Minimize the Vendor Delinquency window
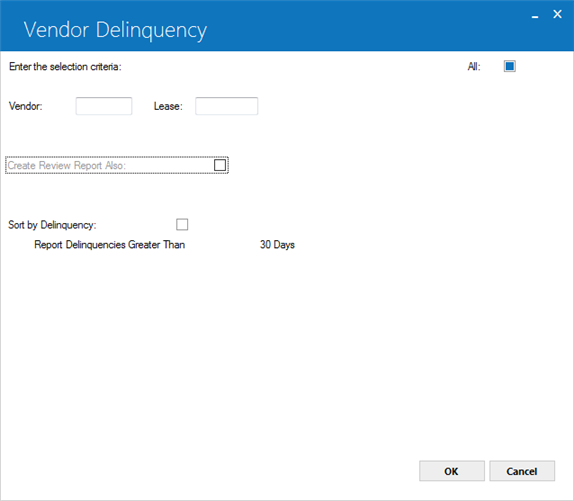Image resolution: width=574 pixels, height=501 pixels. click(535, 15)
